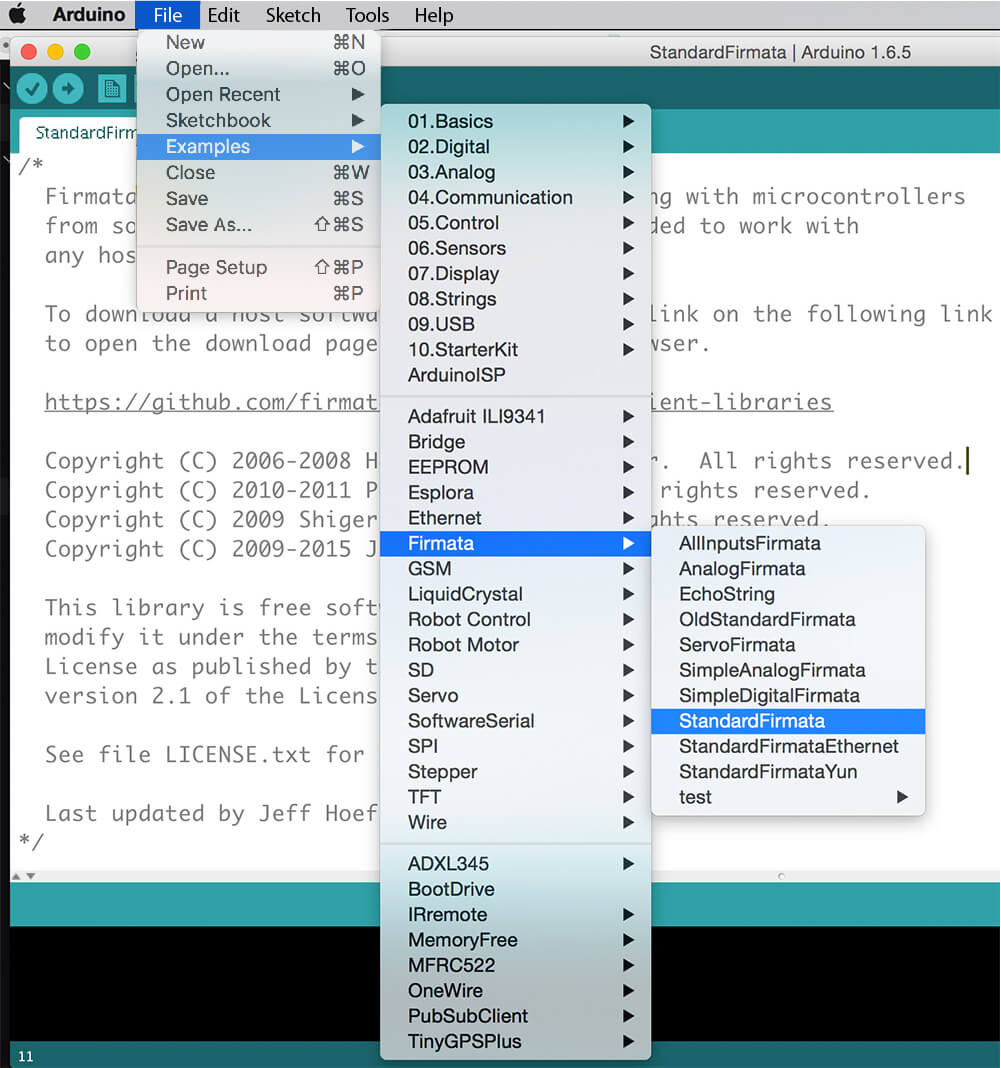Click the Upload arrow toolbar button

tap(68, 89)
